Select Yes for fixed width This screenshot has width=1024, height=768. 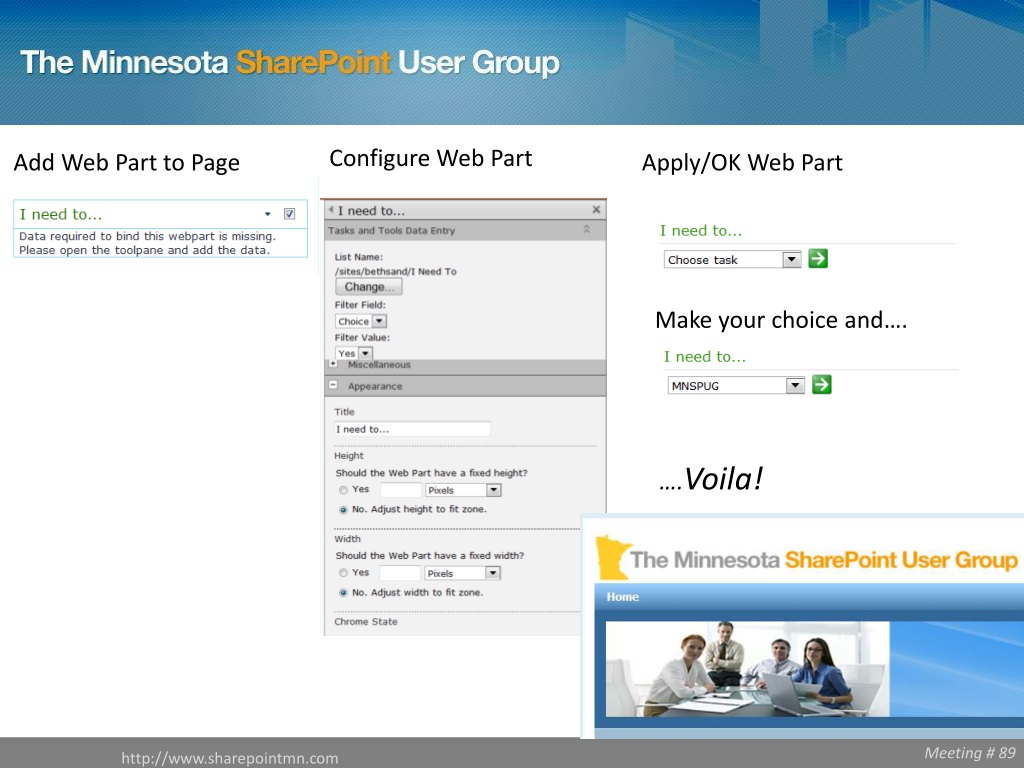click(343, 573)
